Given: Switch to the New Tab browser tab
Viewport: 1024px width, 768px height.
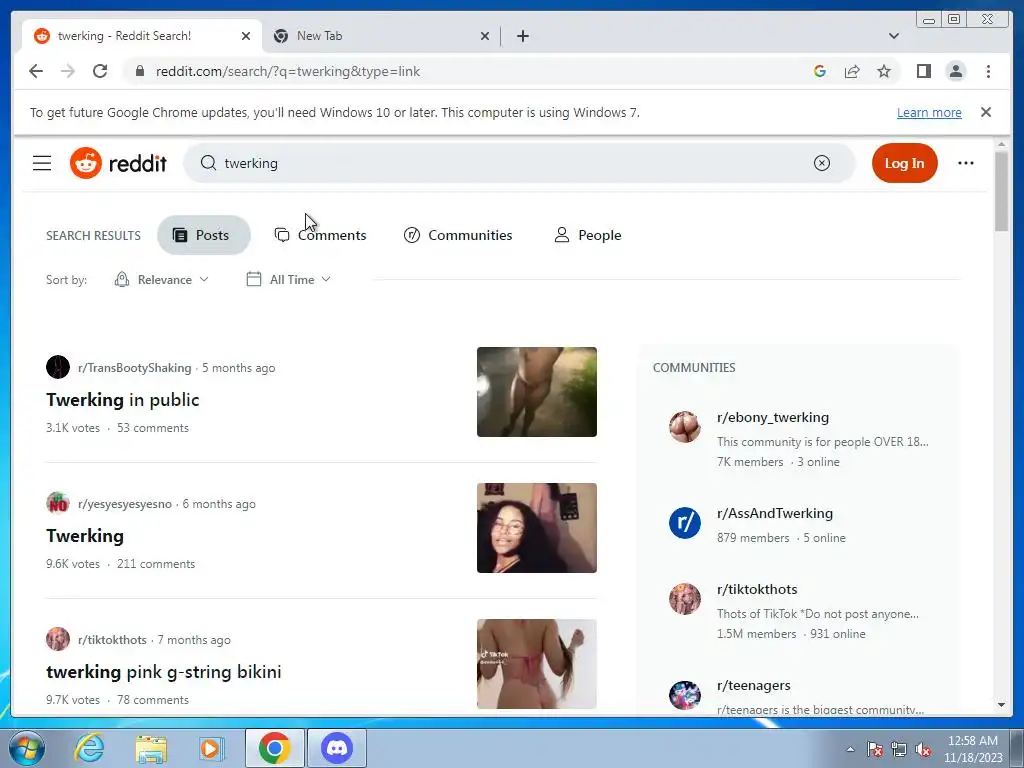Looking at the screenshot, I should pos(380,36).
